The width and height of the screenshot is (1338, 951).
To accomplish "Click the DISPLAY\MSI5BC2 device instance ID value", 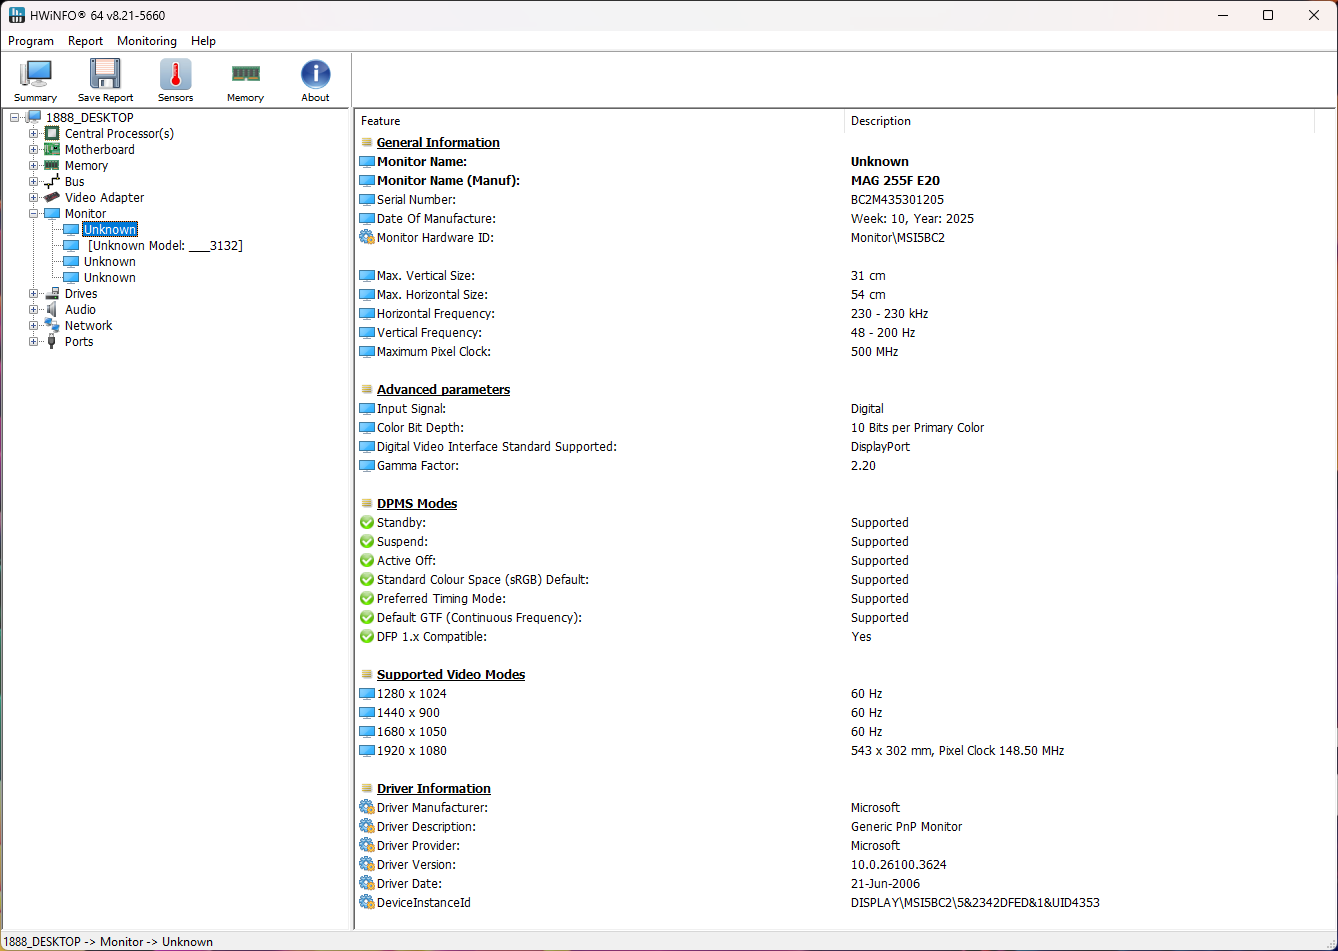I will click(x=975, y=903).
